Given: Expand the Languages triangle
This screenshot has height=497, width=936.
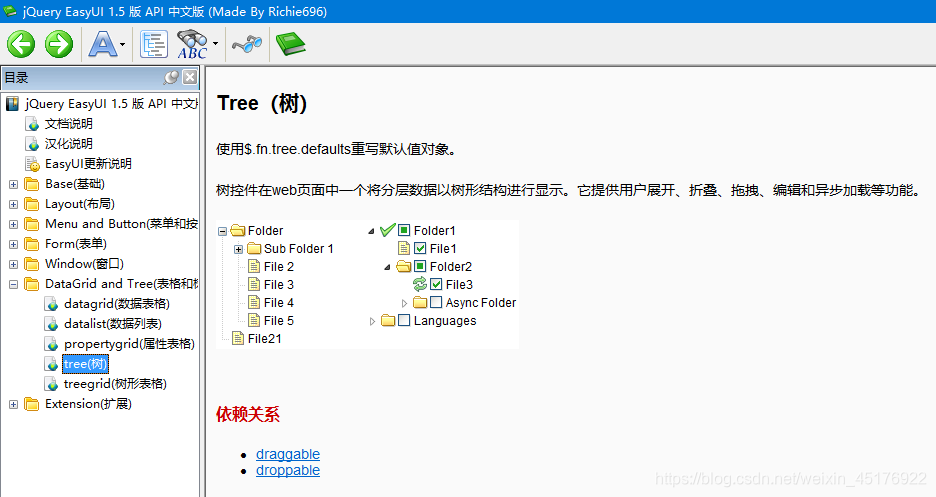Looking at the screenshot, I should pyautogui.click(x=372, y=321).
